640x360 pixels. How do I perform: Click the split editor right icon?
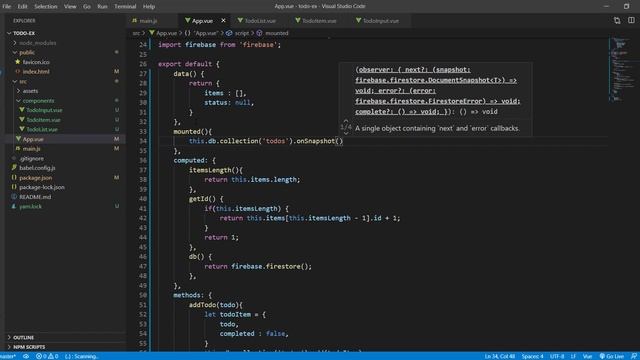[631, 20]
